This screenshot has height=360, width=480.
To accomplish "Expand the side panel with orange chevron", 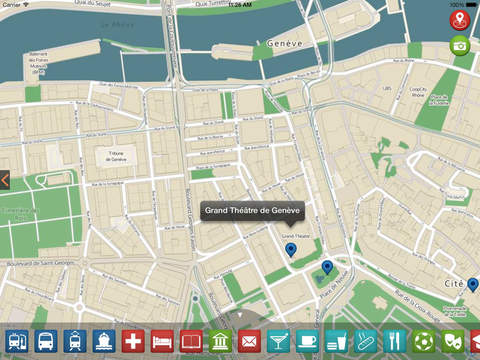I will pos(5,180).
